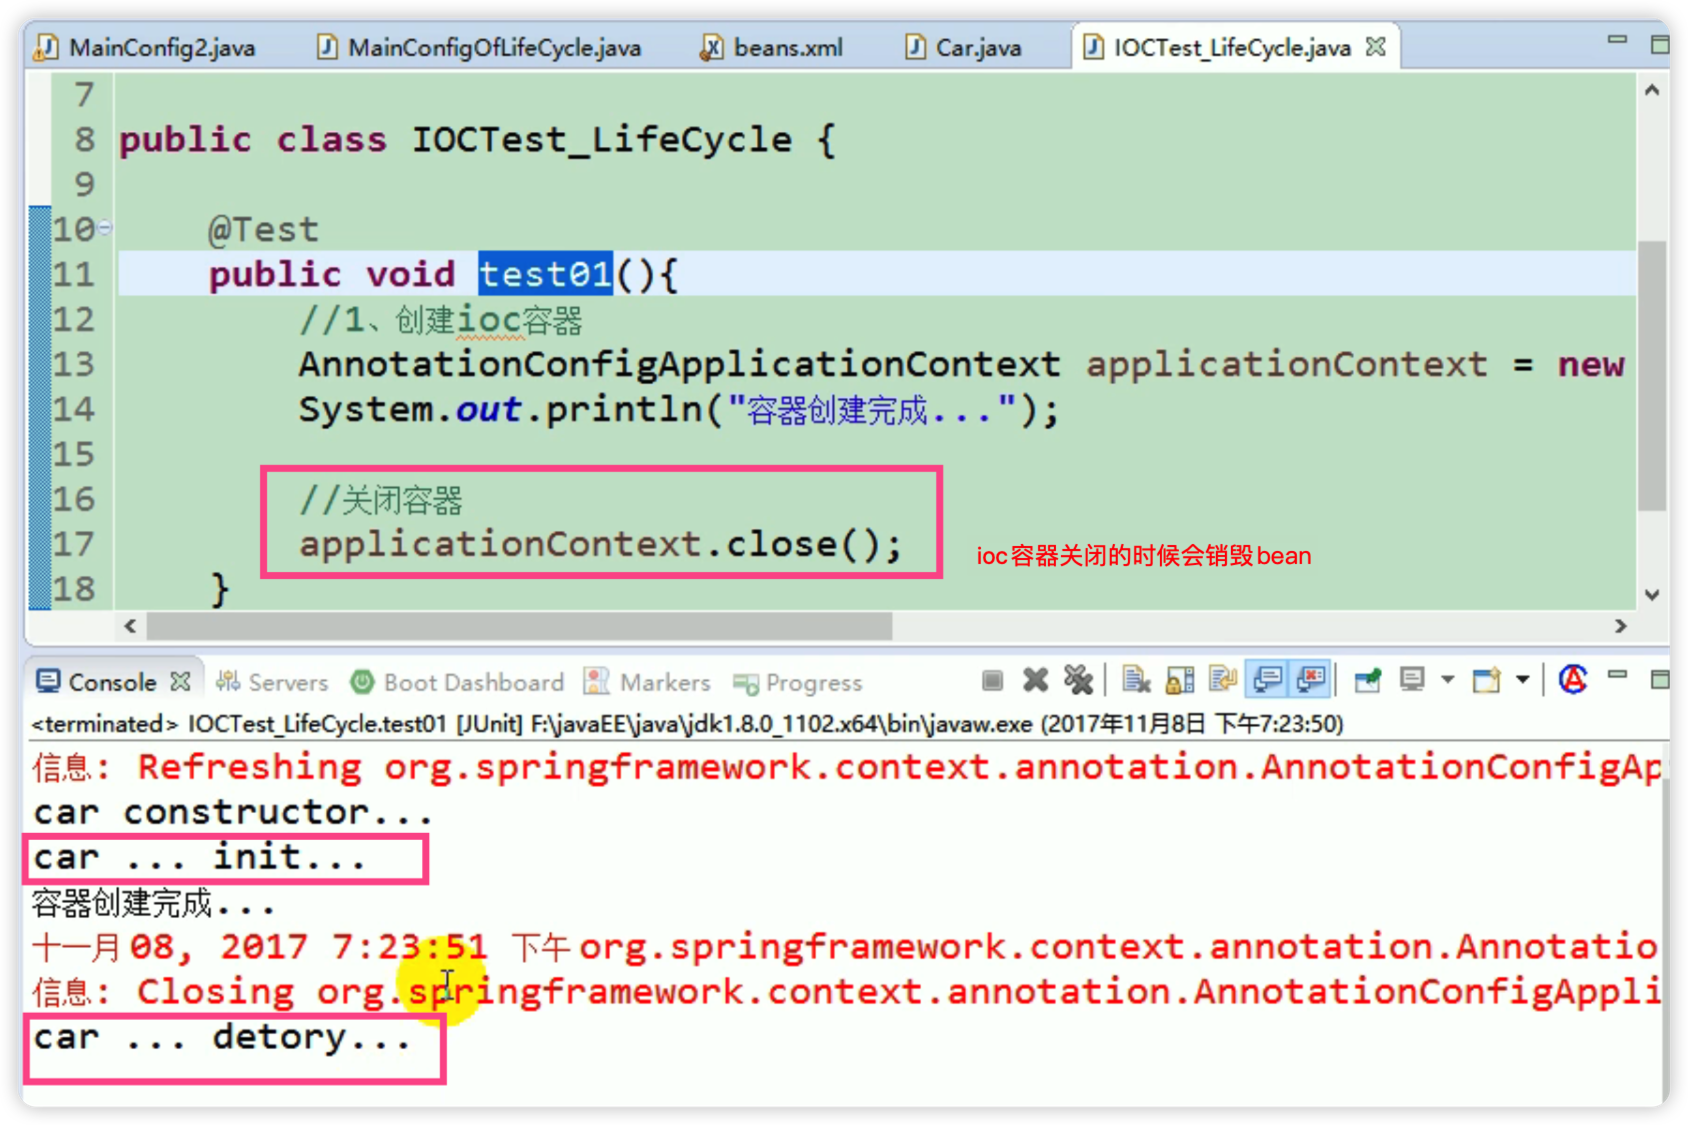Clear the console output
The image size is (1688, 1125).
(x=1136, y=681)
